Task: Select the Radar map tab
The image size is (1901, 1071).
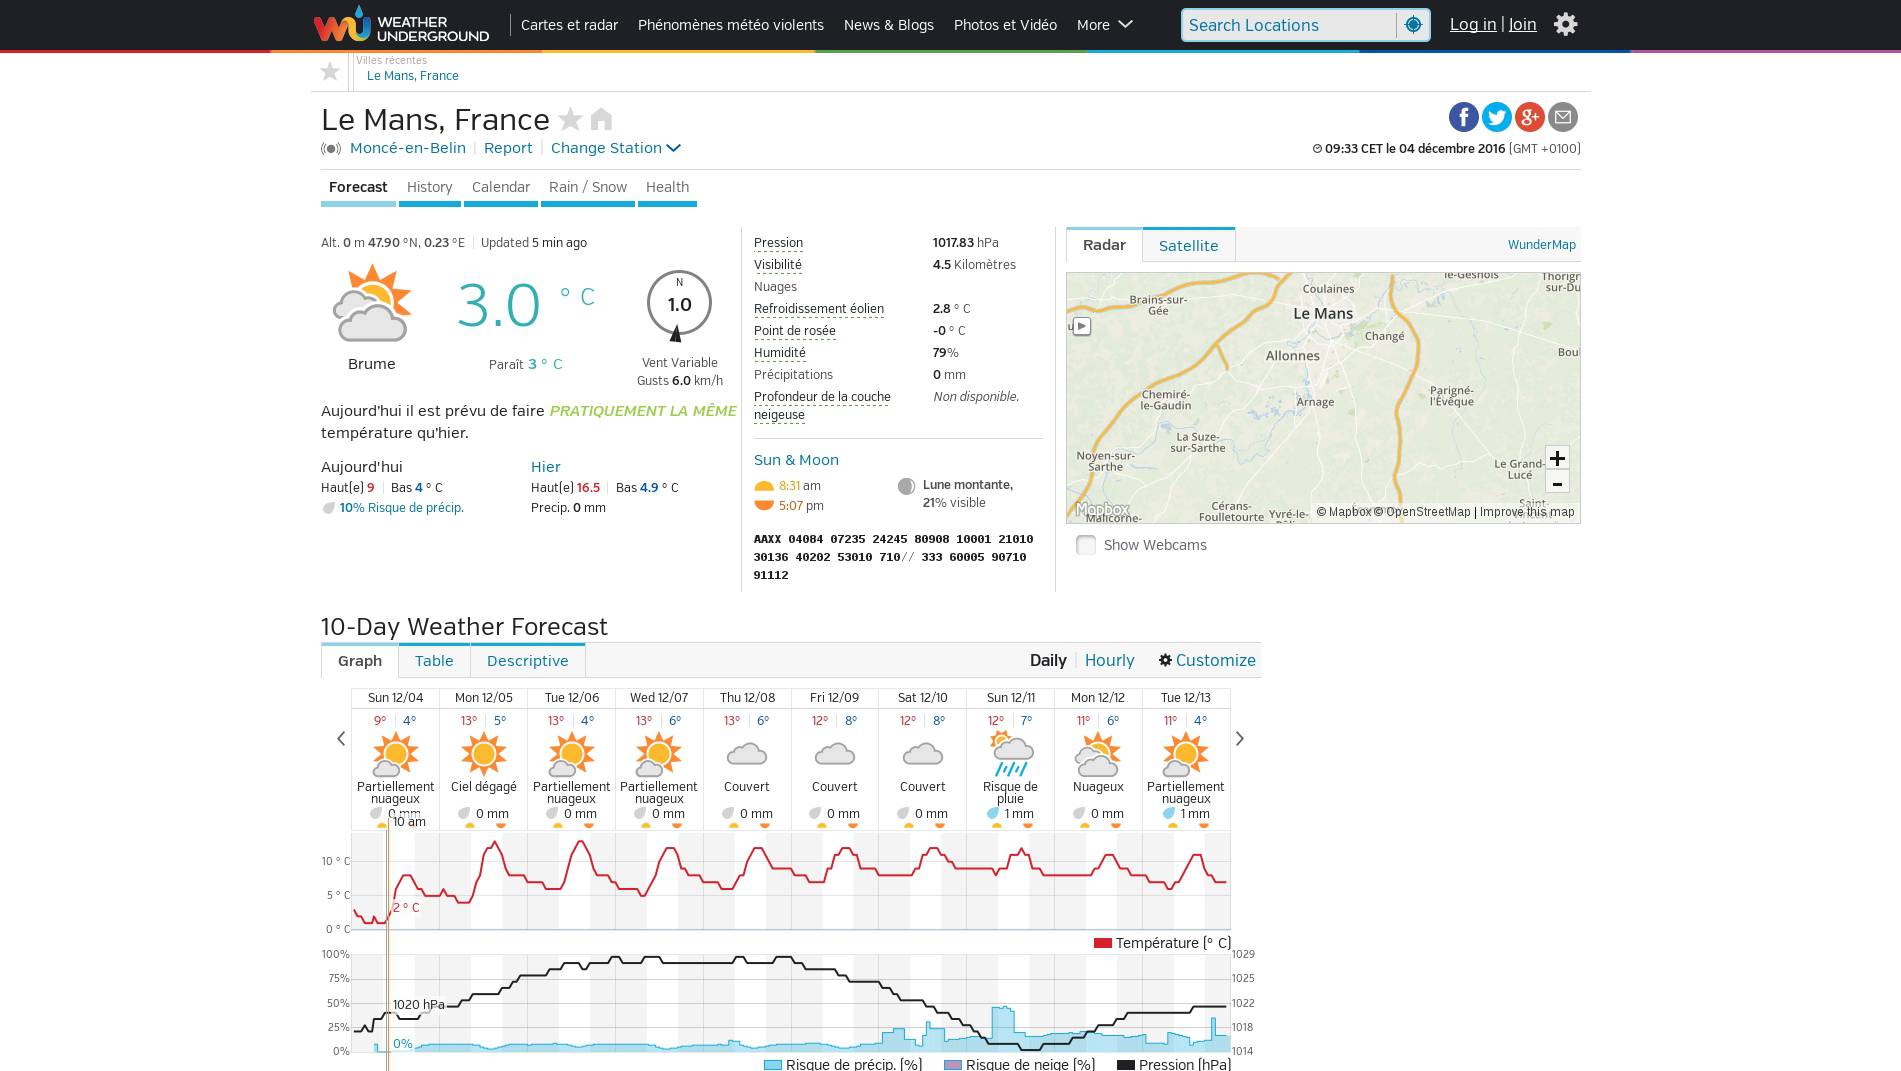Action: [x=1104, y=245]
